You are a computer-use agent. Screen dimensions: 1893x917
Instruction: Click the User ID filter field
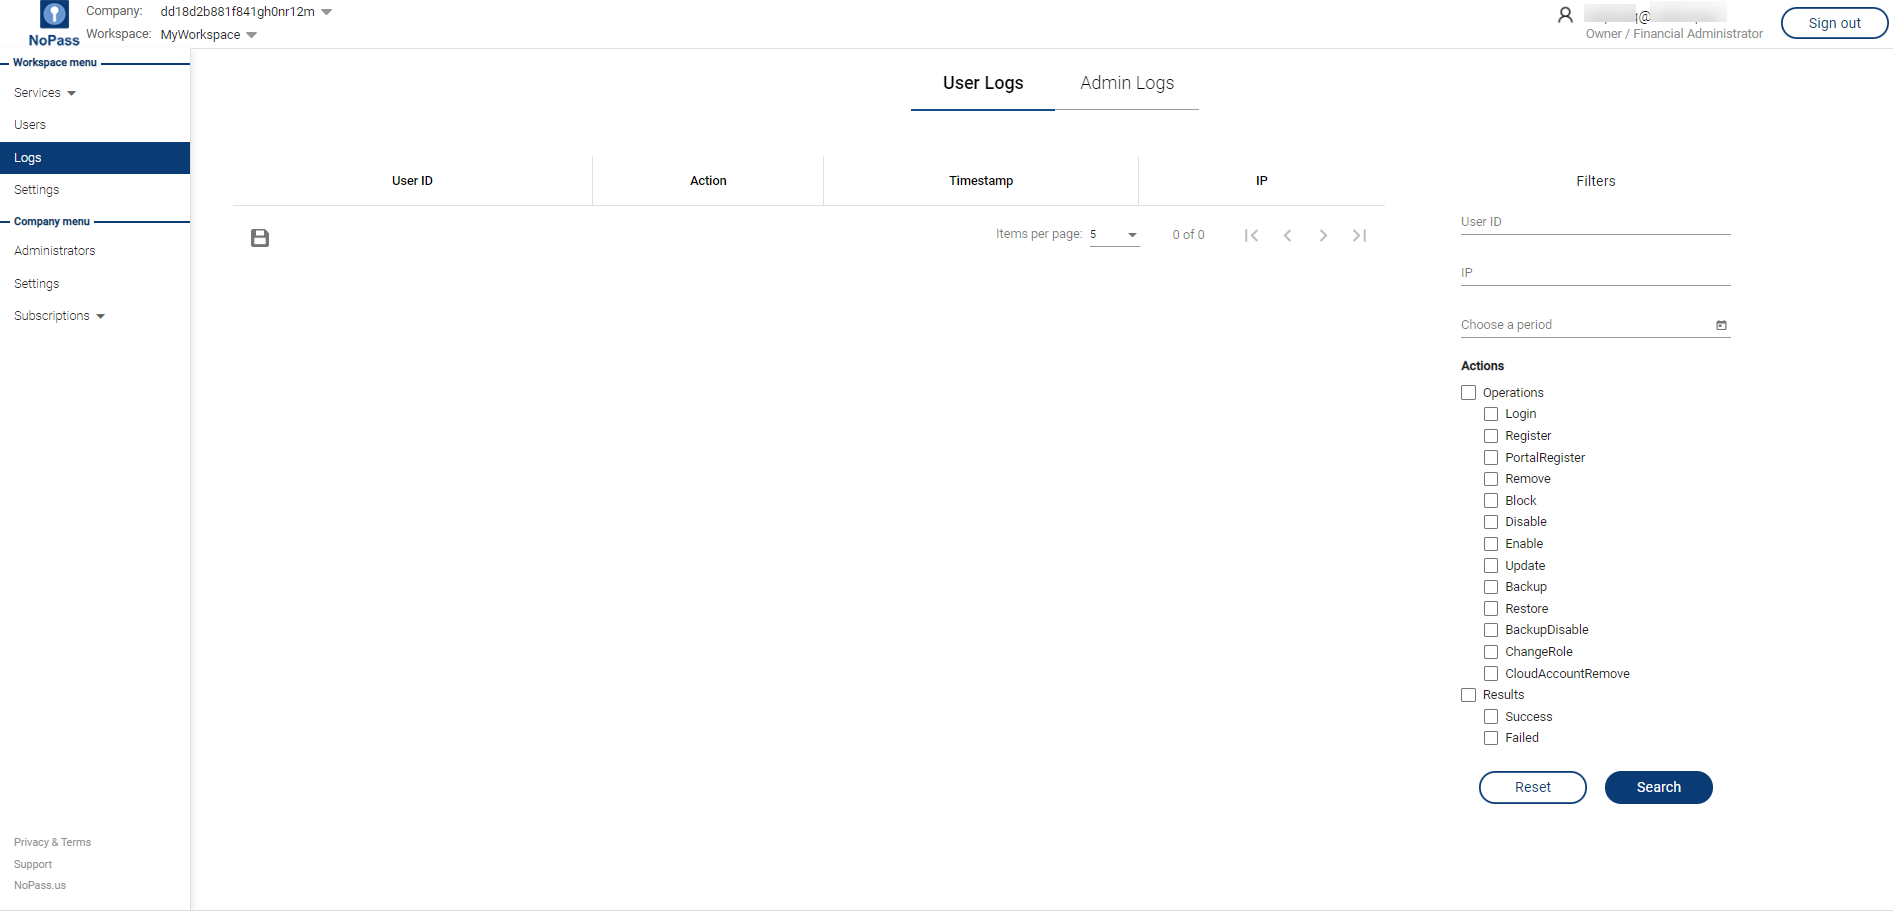1595,222
